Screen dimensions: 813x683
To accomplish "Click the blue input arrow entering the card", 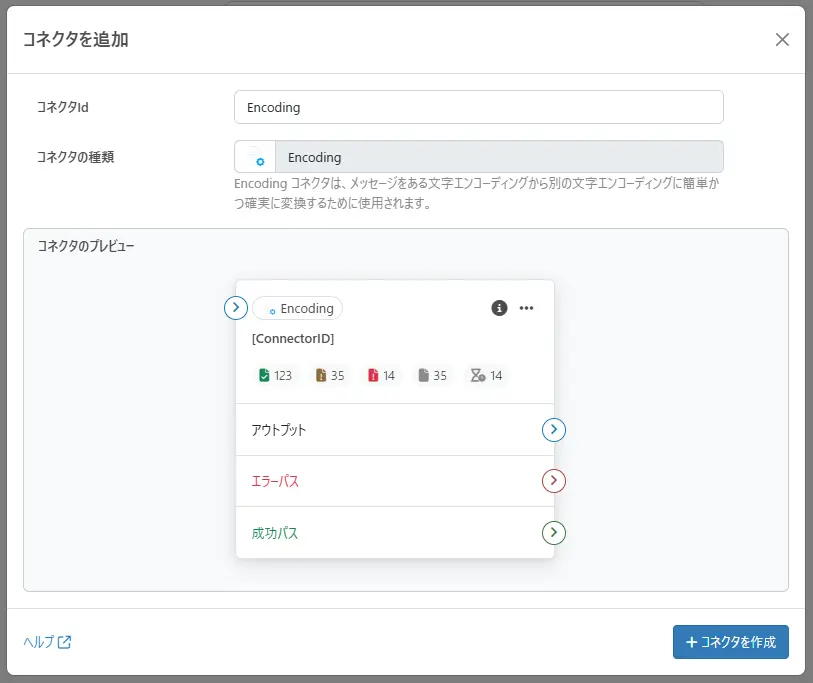I will (x=235, y=308).
